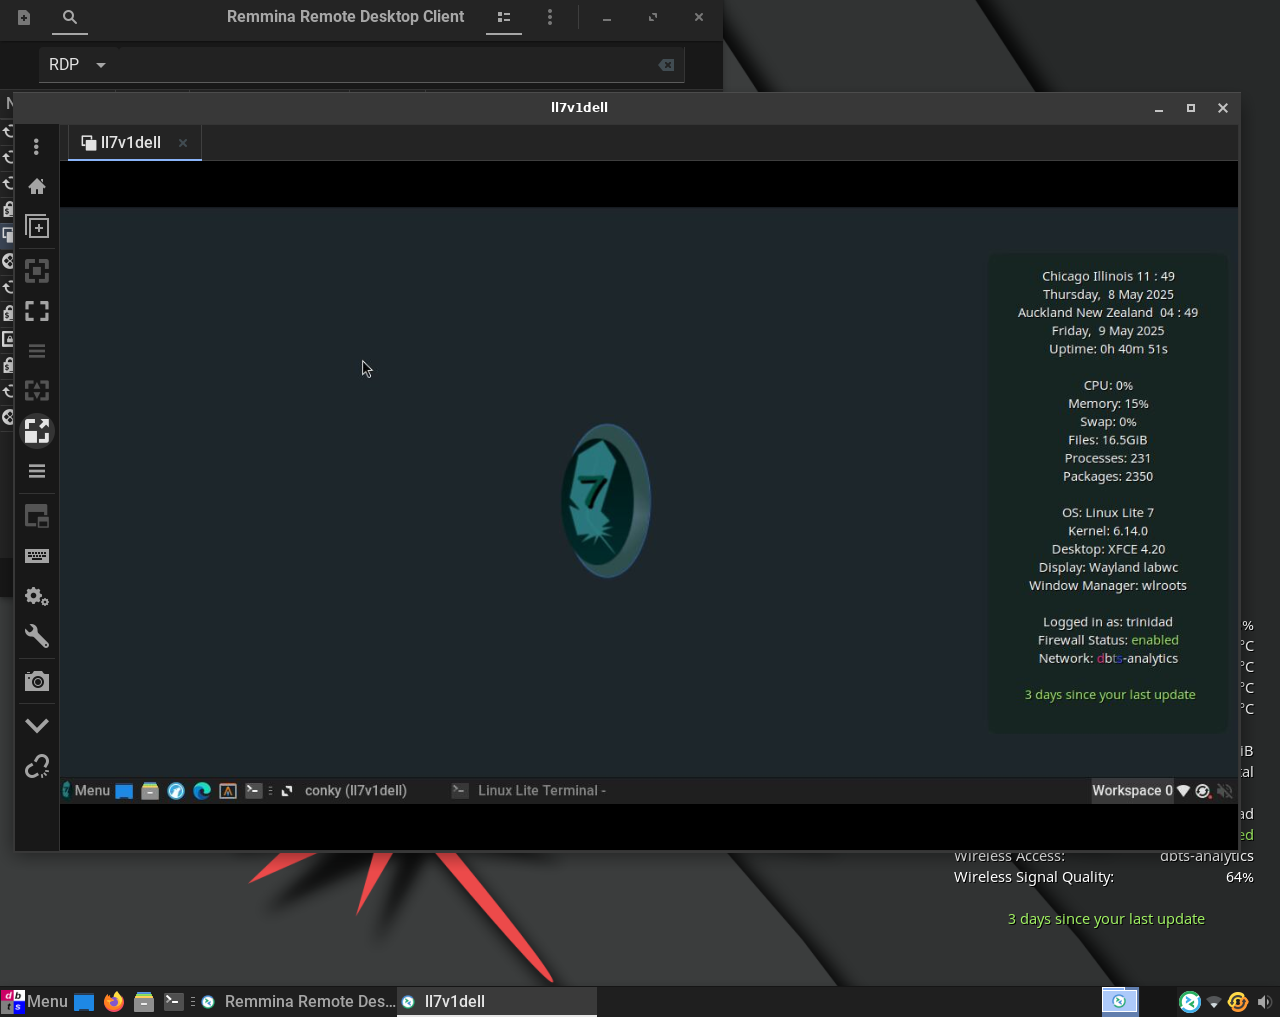Open the session preferences gears icon

point(37,596)
